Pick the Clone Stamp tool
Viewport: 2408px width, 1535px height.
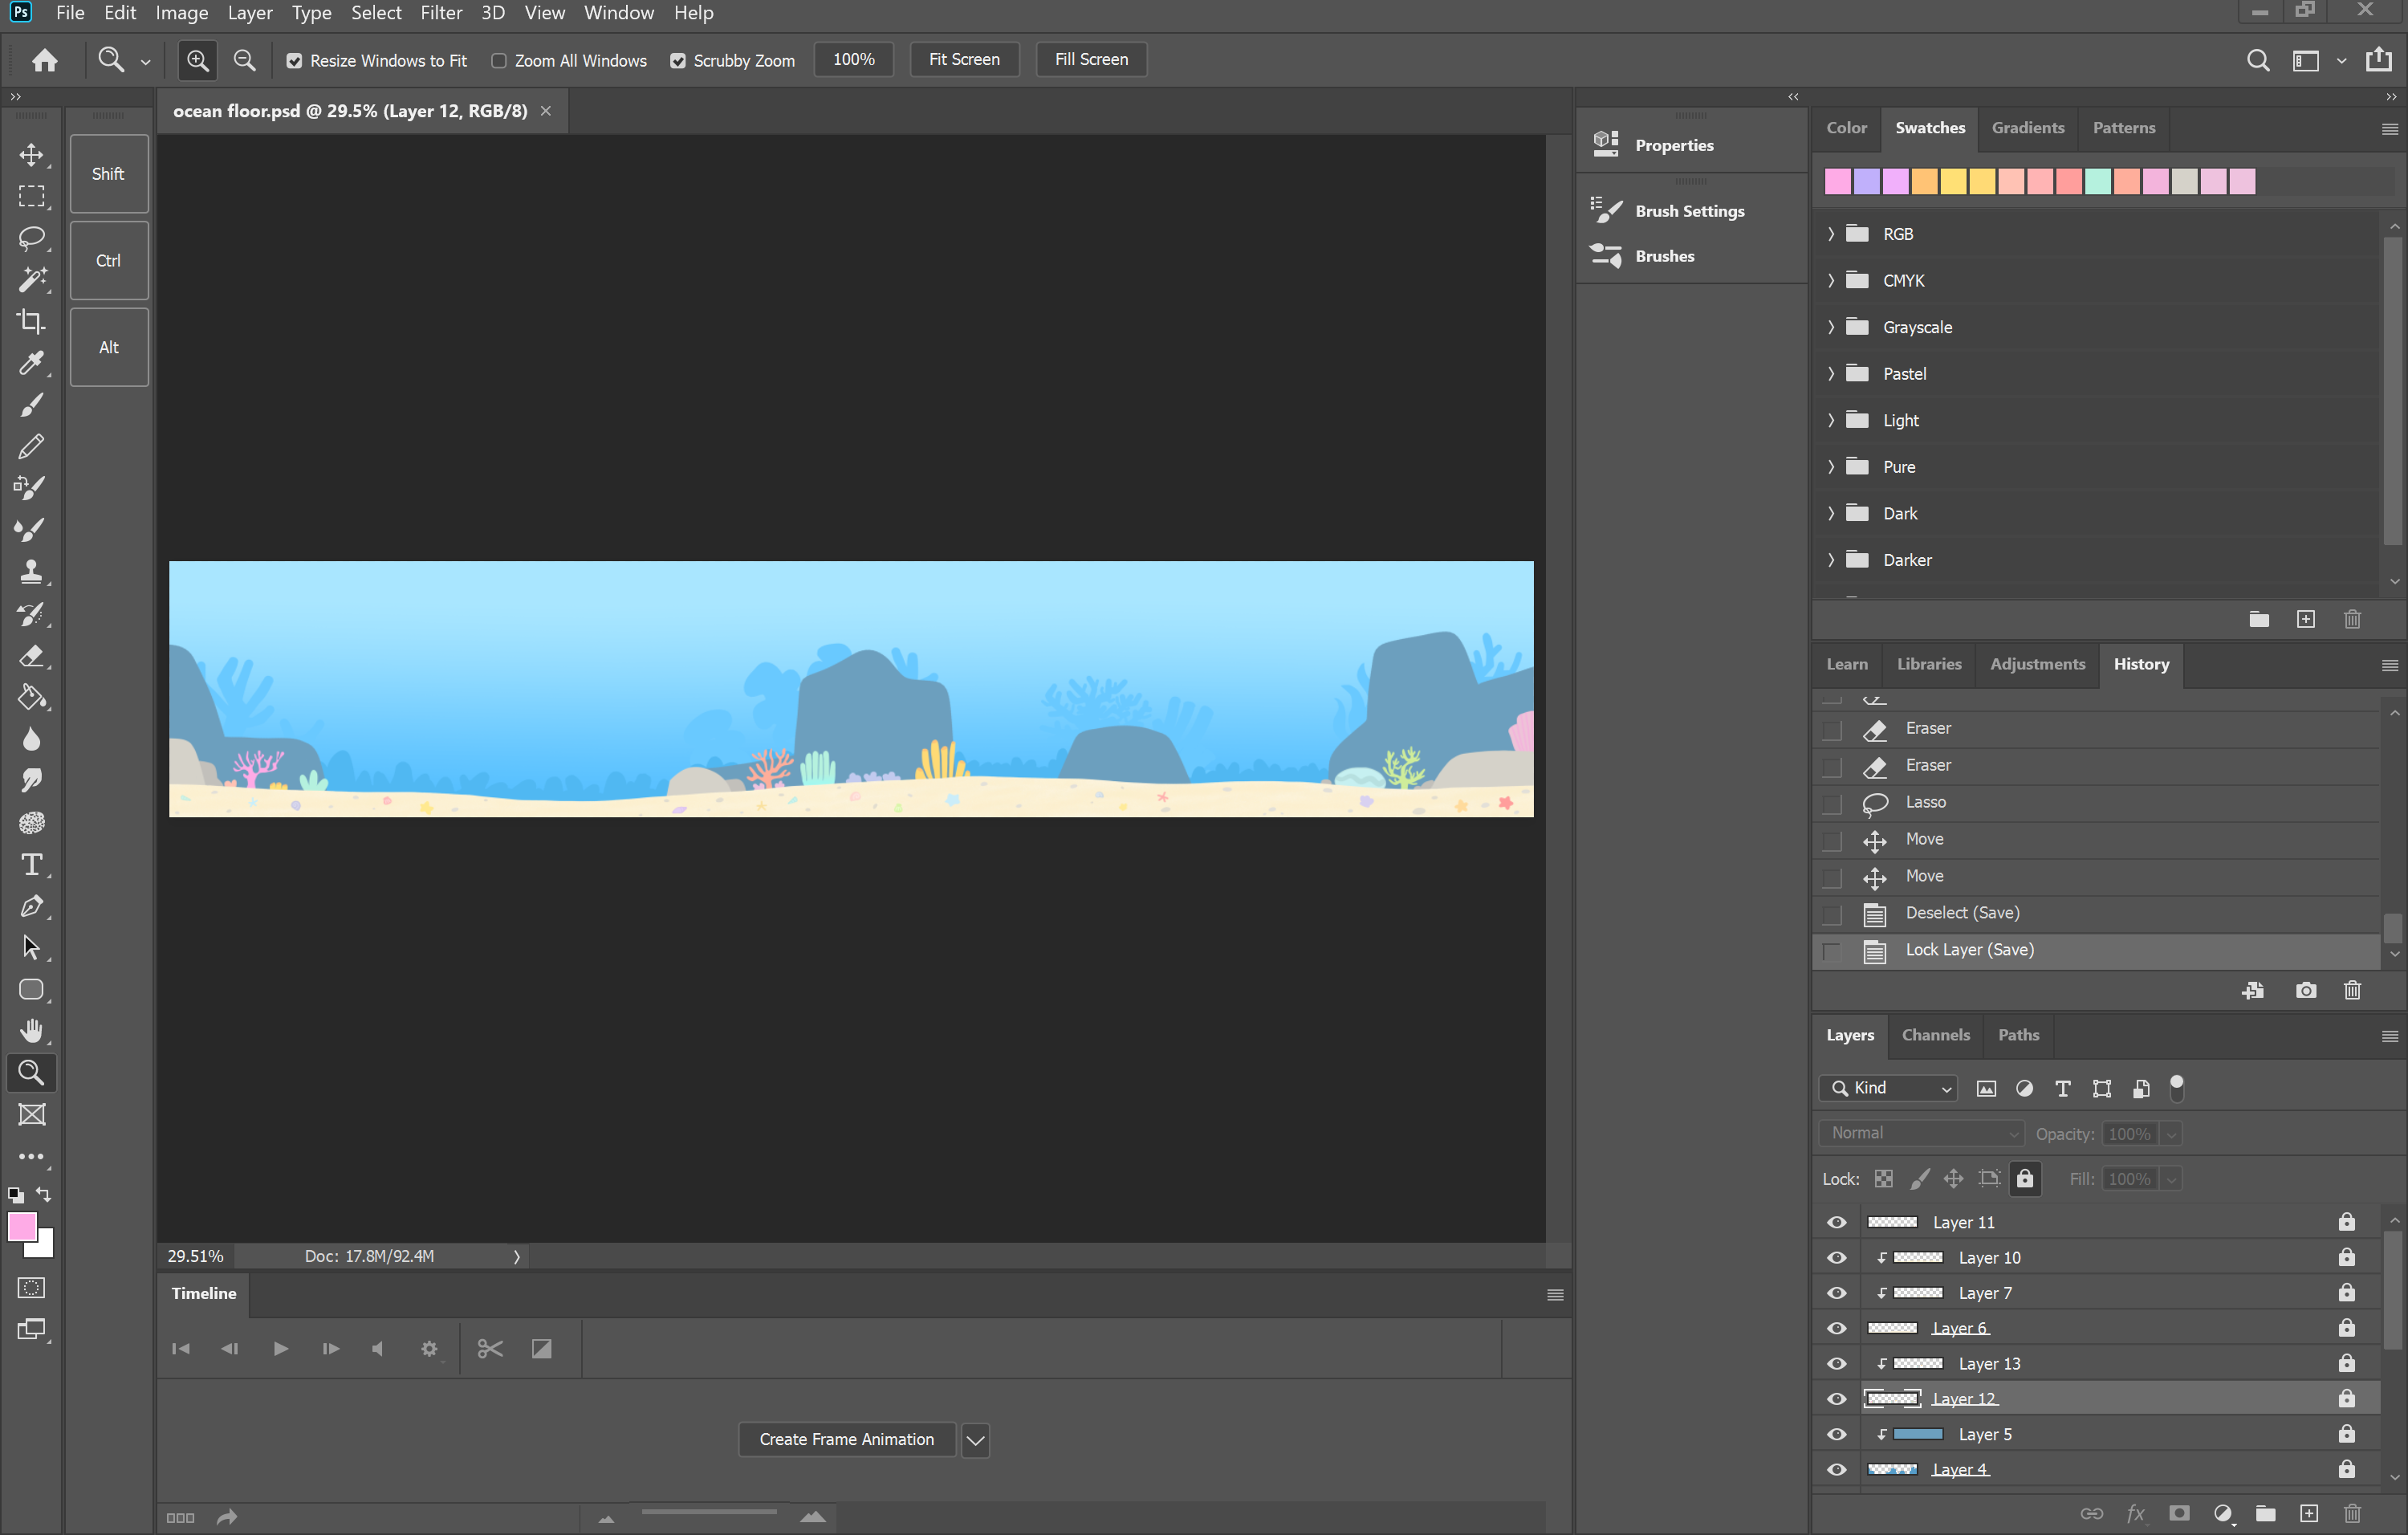[31, 571]
